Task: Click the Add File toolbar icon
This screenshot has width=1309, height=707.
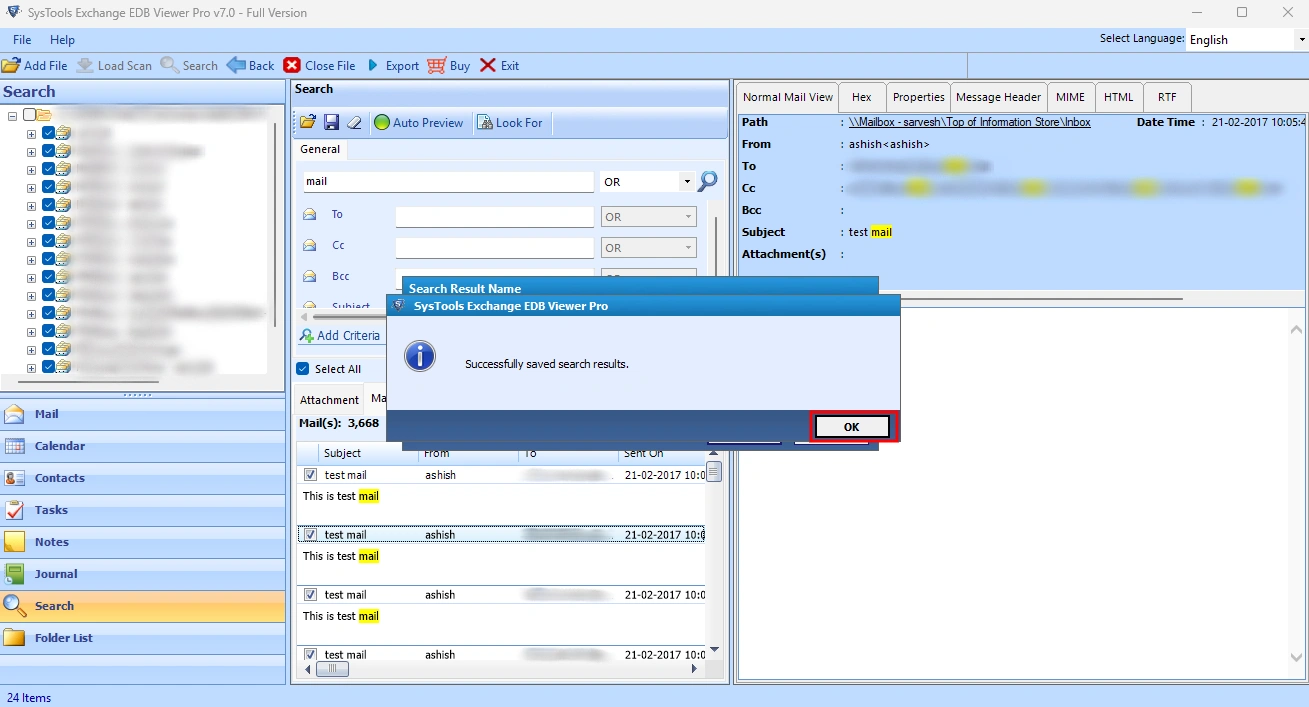Action: pos(11,65)
